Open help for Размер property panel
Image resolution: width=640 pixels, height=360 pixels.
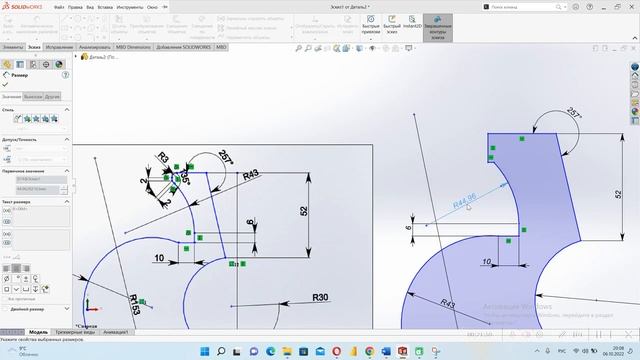click(x=65, y=75)
